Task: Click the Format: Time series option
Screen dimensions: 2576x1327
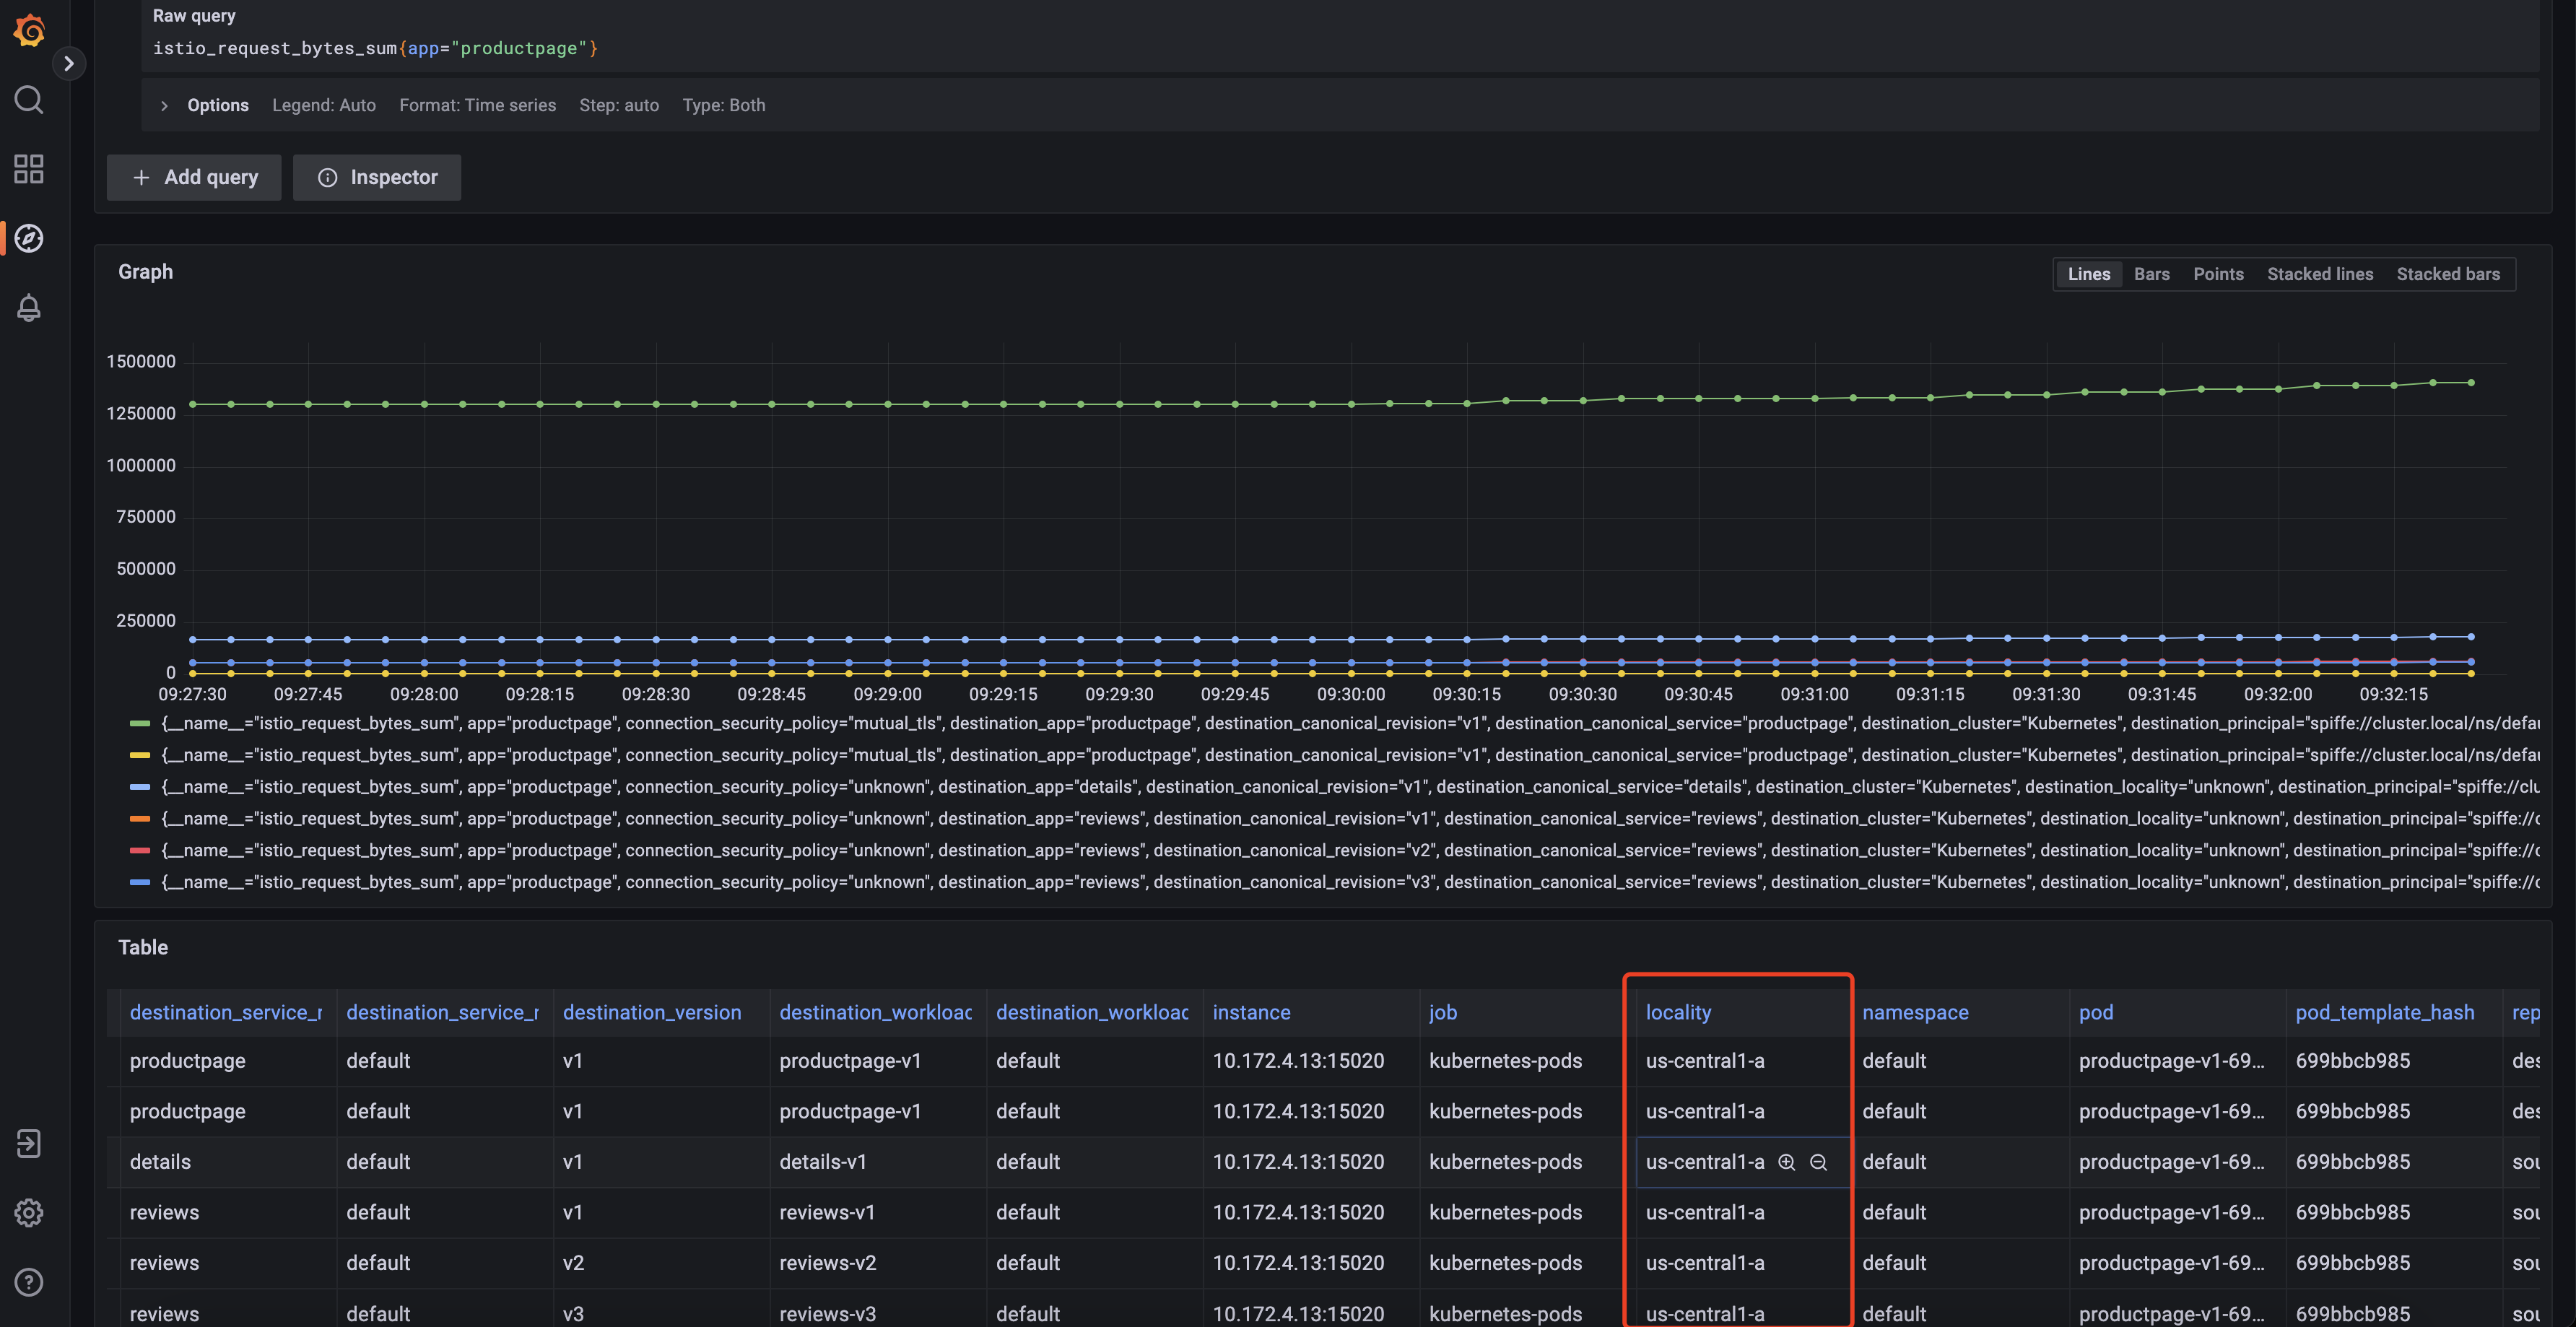Action: click(x=477, y=105)
